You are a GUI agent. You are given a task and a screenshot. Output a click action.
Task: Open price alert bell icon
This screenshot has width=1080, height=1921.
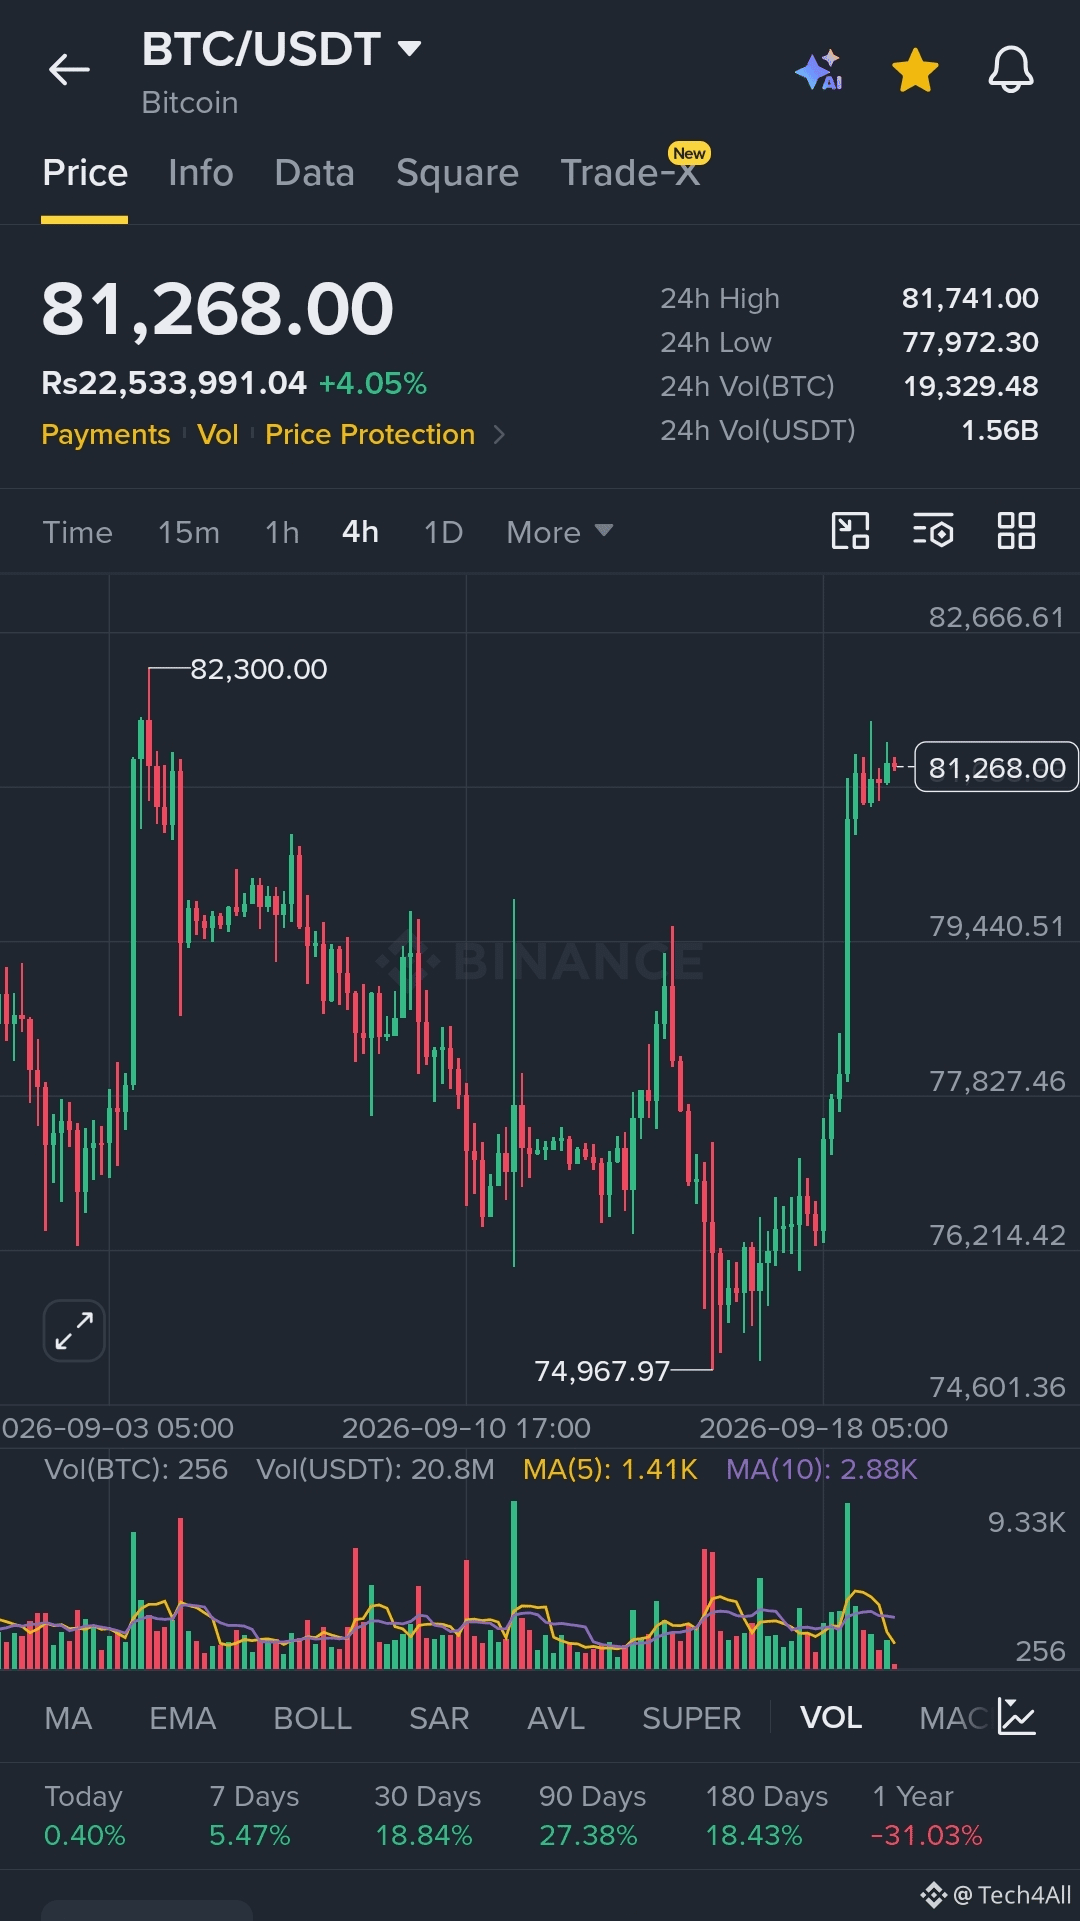(x=1011, y=70)
